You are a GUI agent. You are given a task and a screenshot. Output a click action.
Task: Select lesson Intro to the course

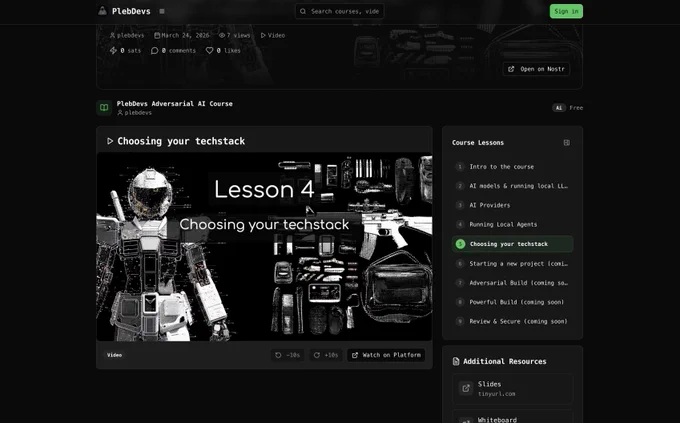[x=512, y=167]
